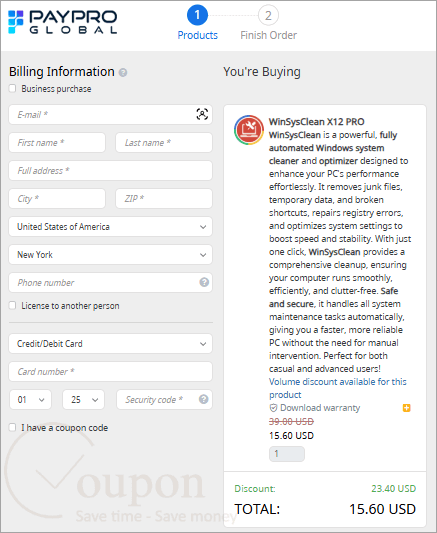
Task: Focus the E-mail input field
Action: pos(110,115)
